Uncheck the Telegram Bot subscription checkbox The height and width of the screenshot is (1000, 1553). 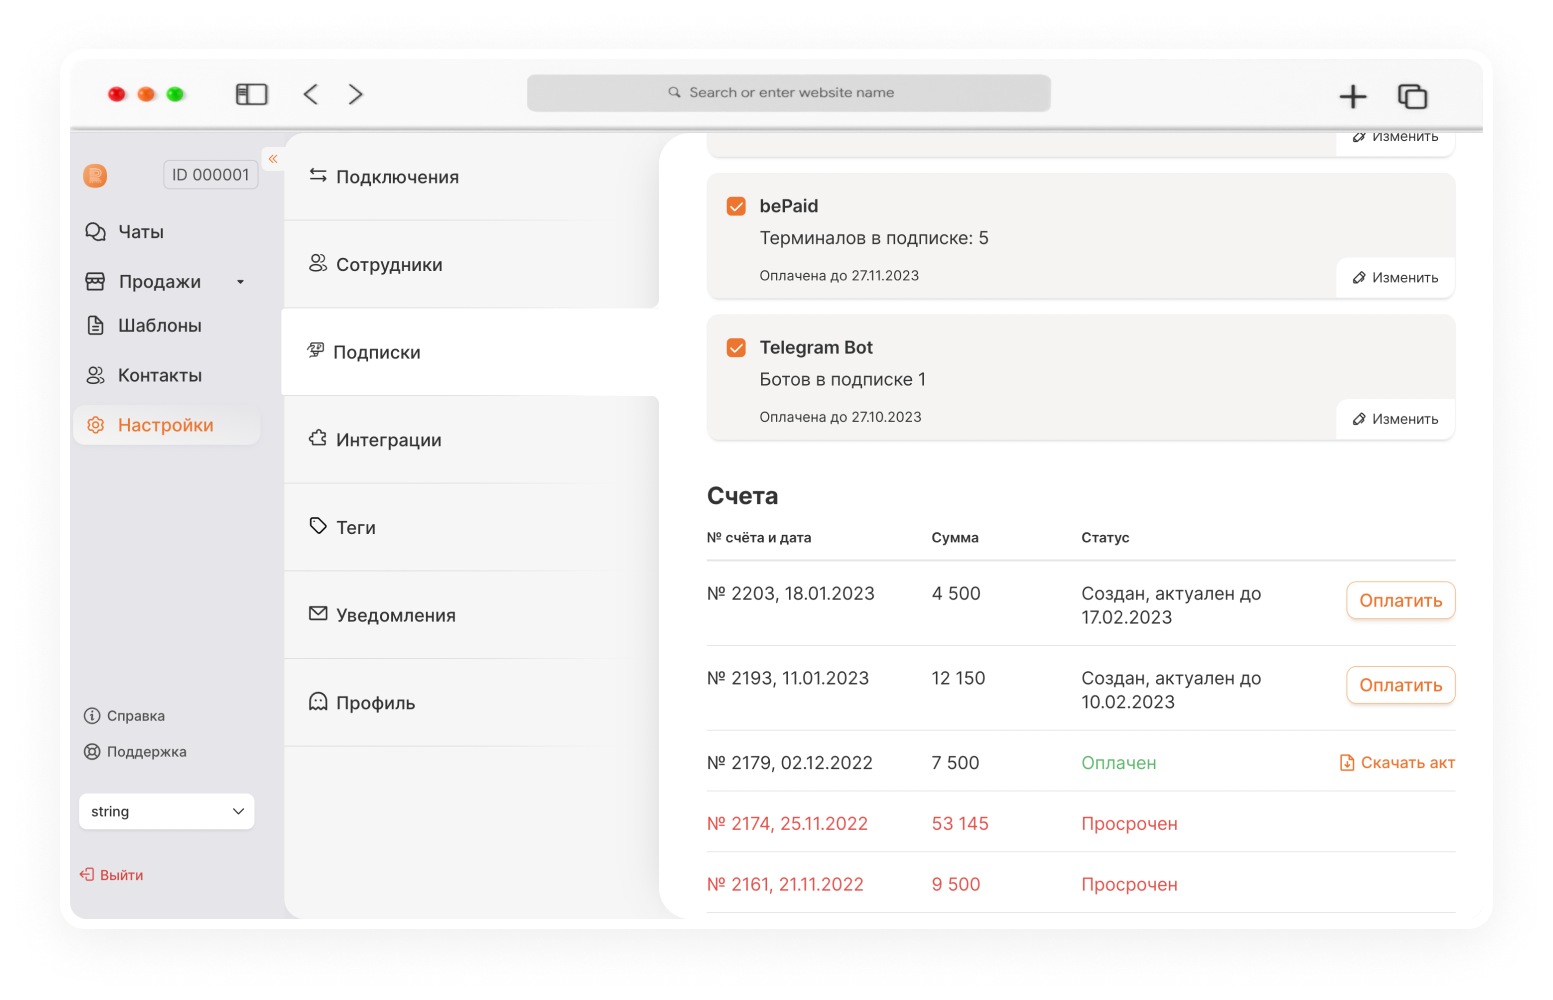tap(736, 348)
